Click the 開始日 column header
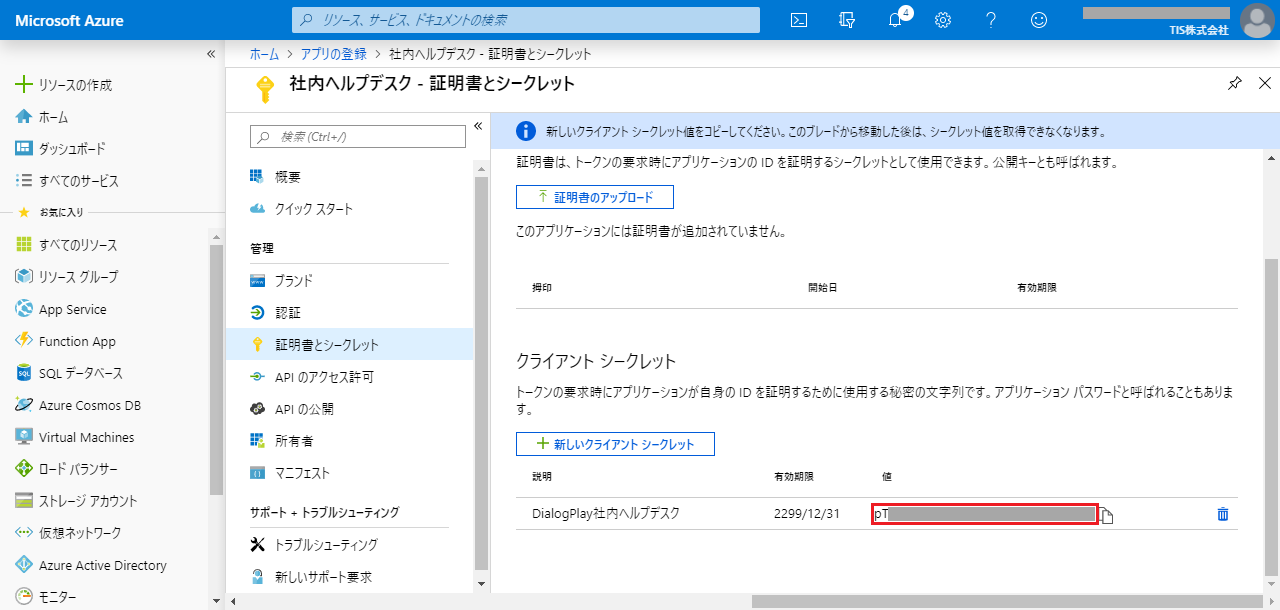Viewport: 1280px width, 610px height. pyautogui.click(x=822, y=287)
